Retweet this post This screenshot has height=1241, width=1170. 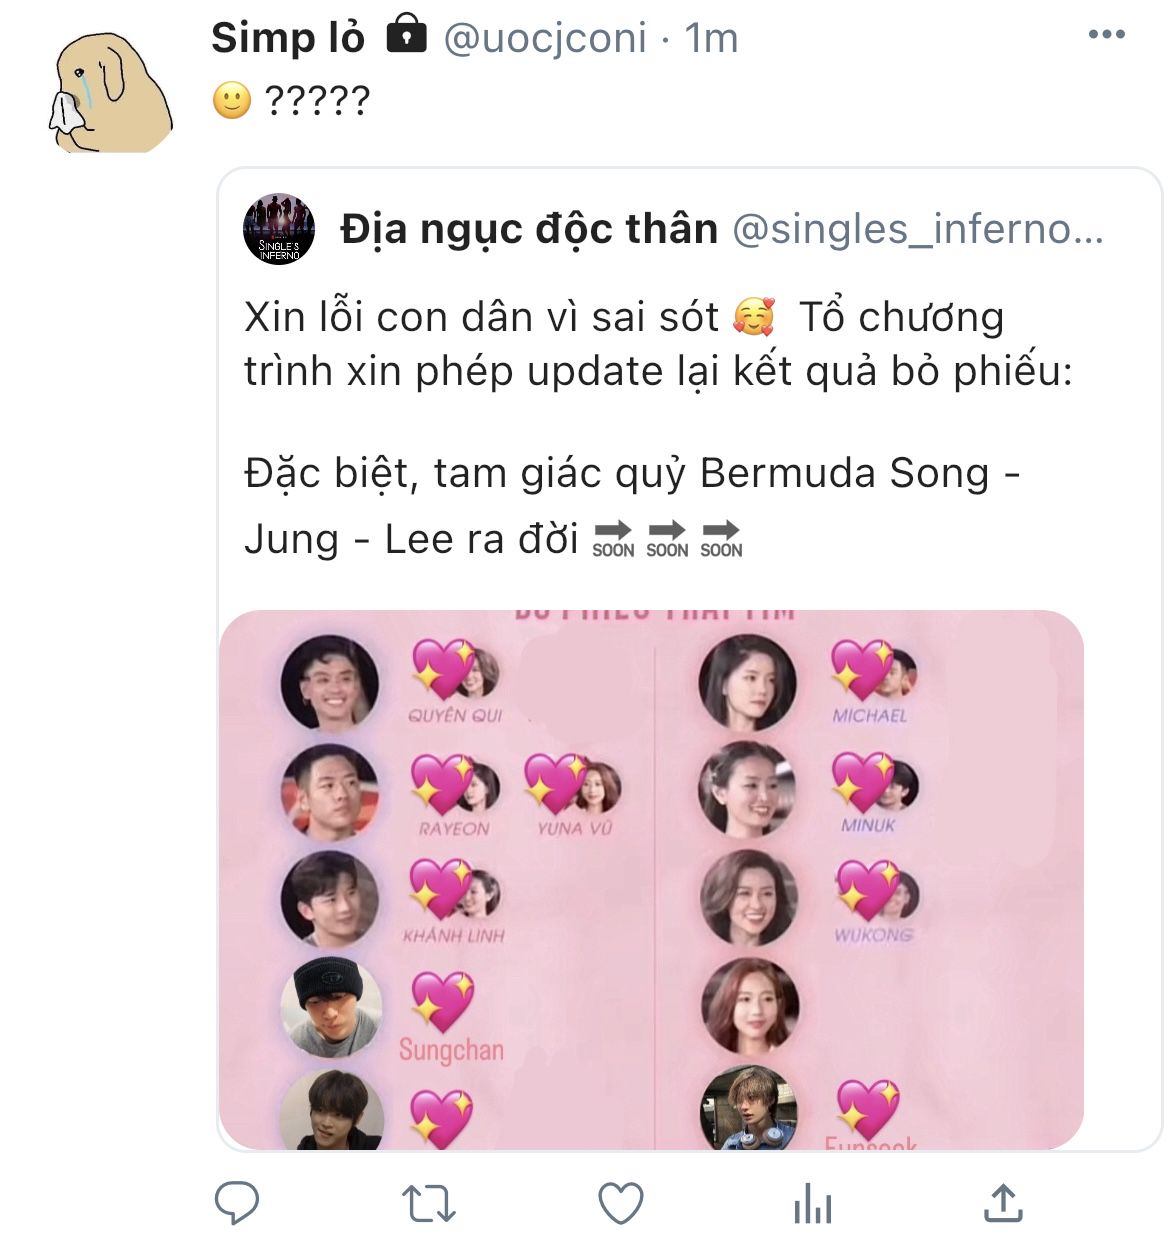[x=429, y=1203]
